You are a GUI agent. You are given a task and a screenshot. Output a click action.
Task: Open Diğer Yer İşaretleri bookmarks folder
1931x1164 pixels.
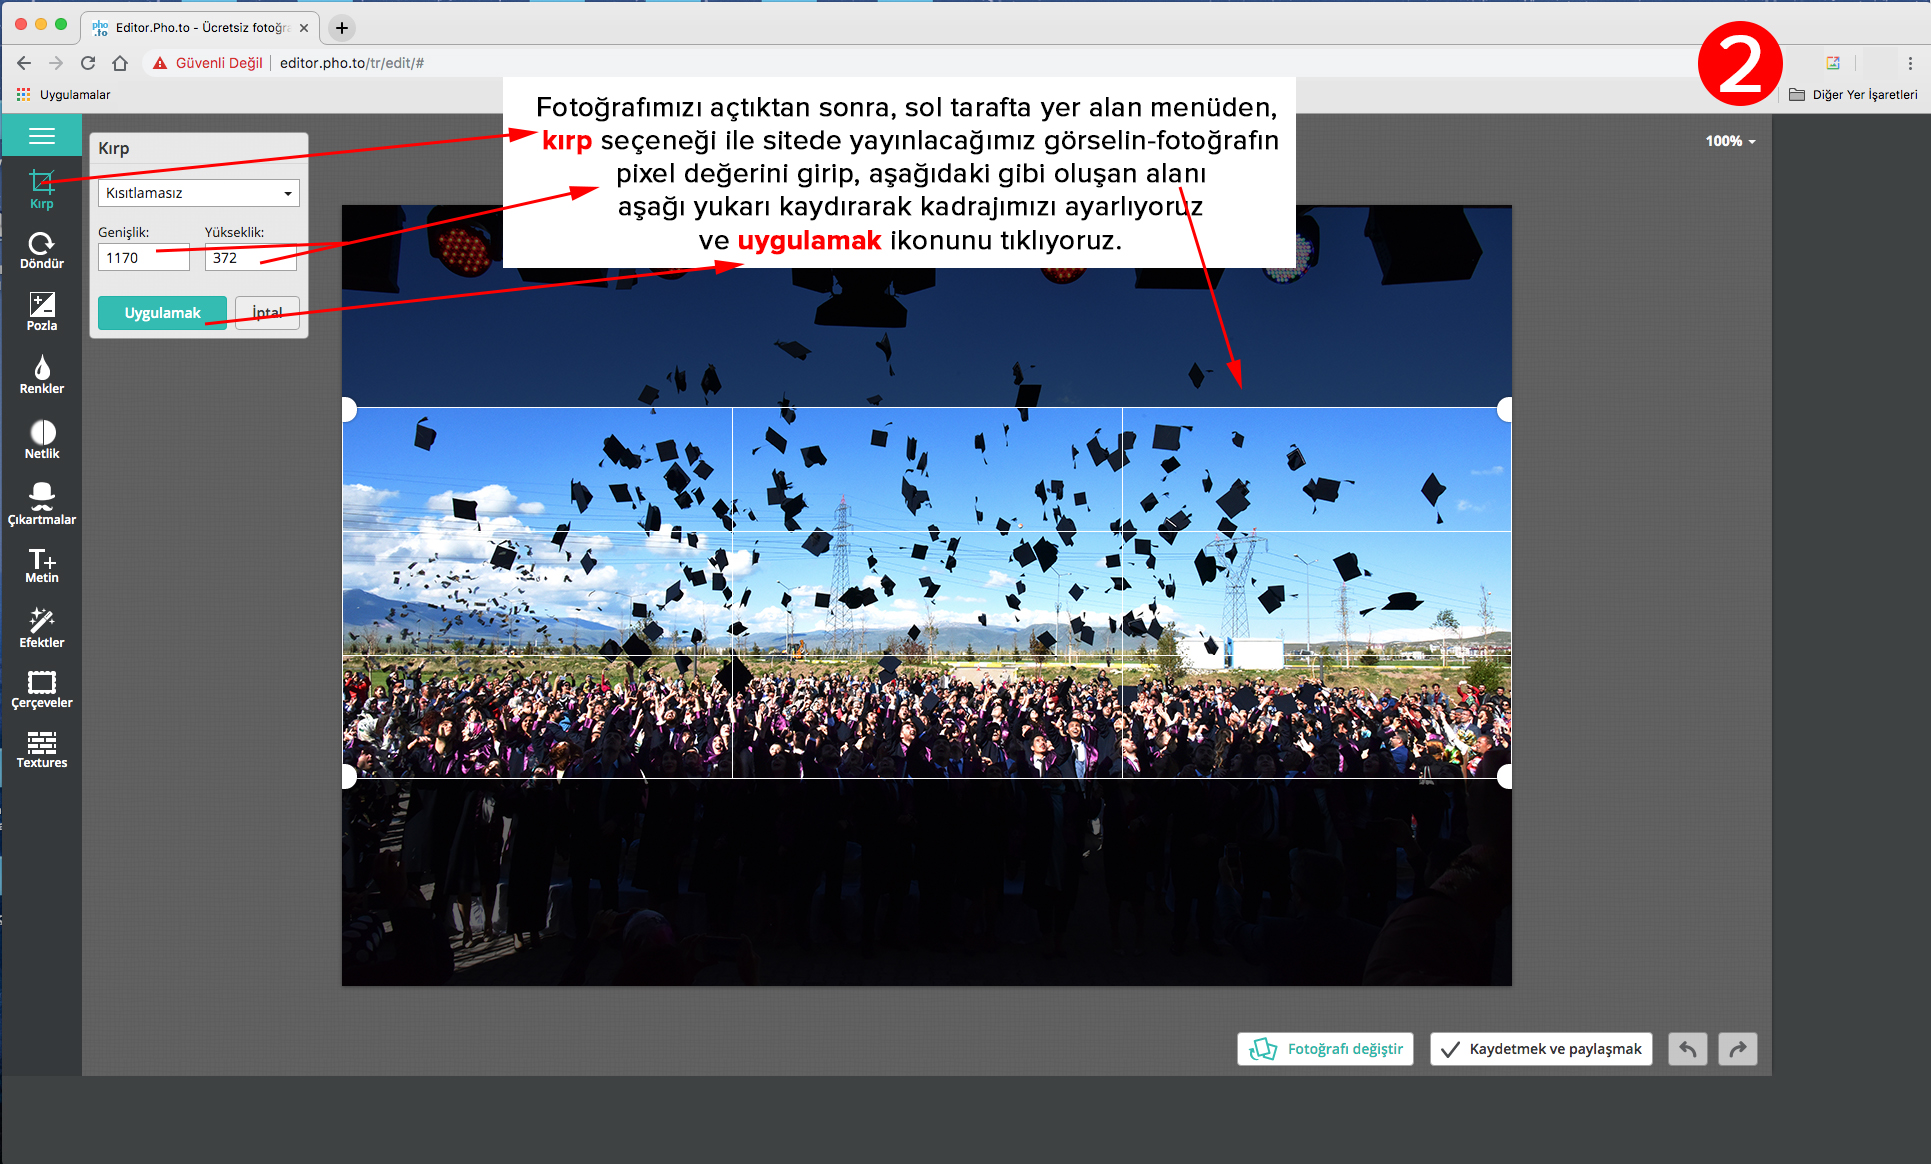click(1853, 95)
